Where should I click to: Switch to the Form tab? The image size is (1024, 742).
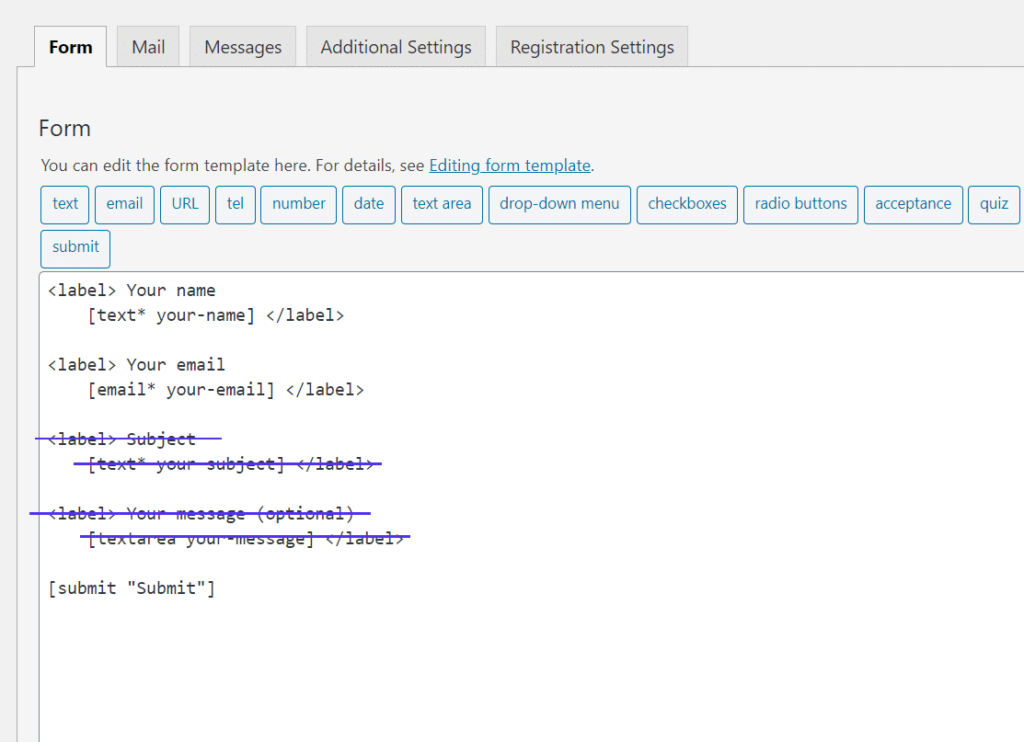[x=70, y=47]
